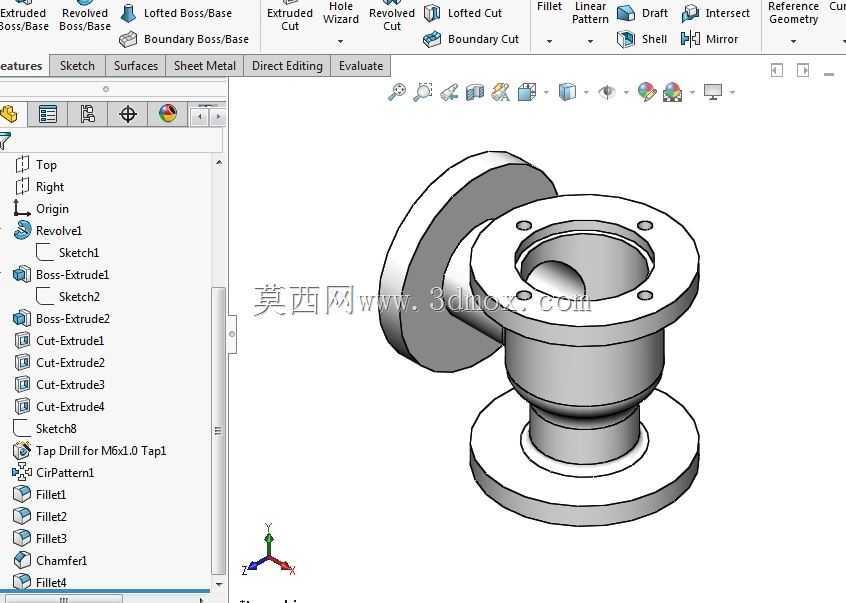Click the Previous View icon

pyautogui.click(x=449, y=92)
